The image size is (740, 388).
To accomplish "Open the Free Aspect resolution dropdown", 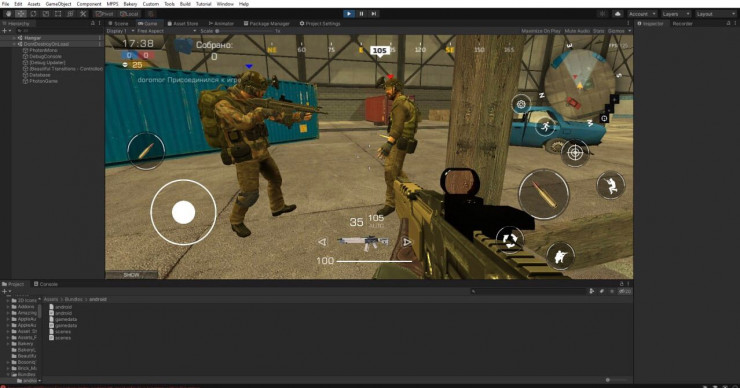I will 166,31.
